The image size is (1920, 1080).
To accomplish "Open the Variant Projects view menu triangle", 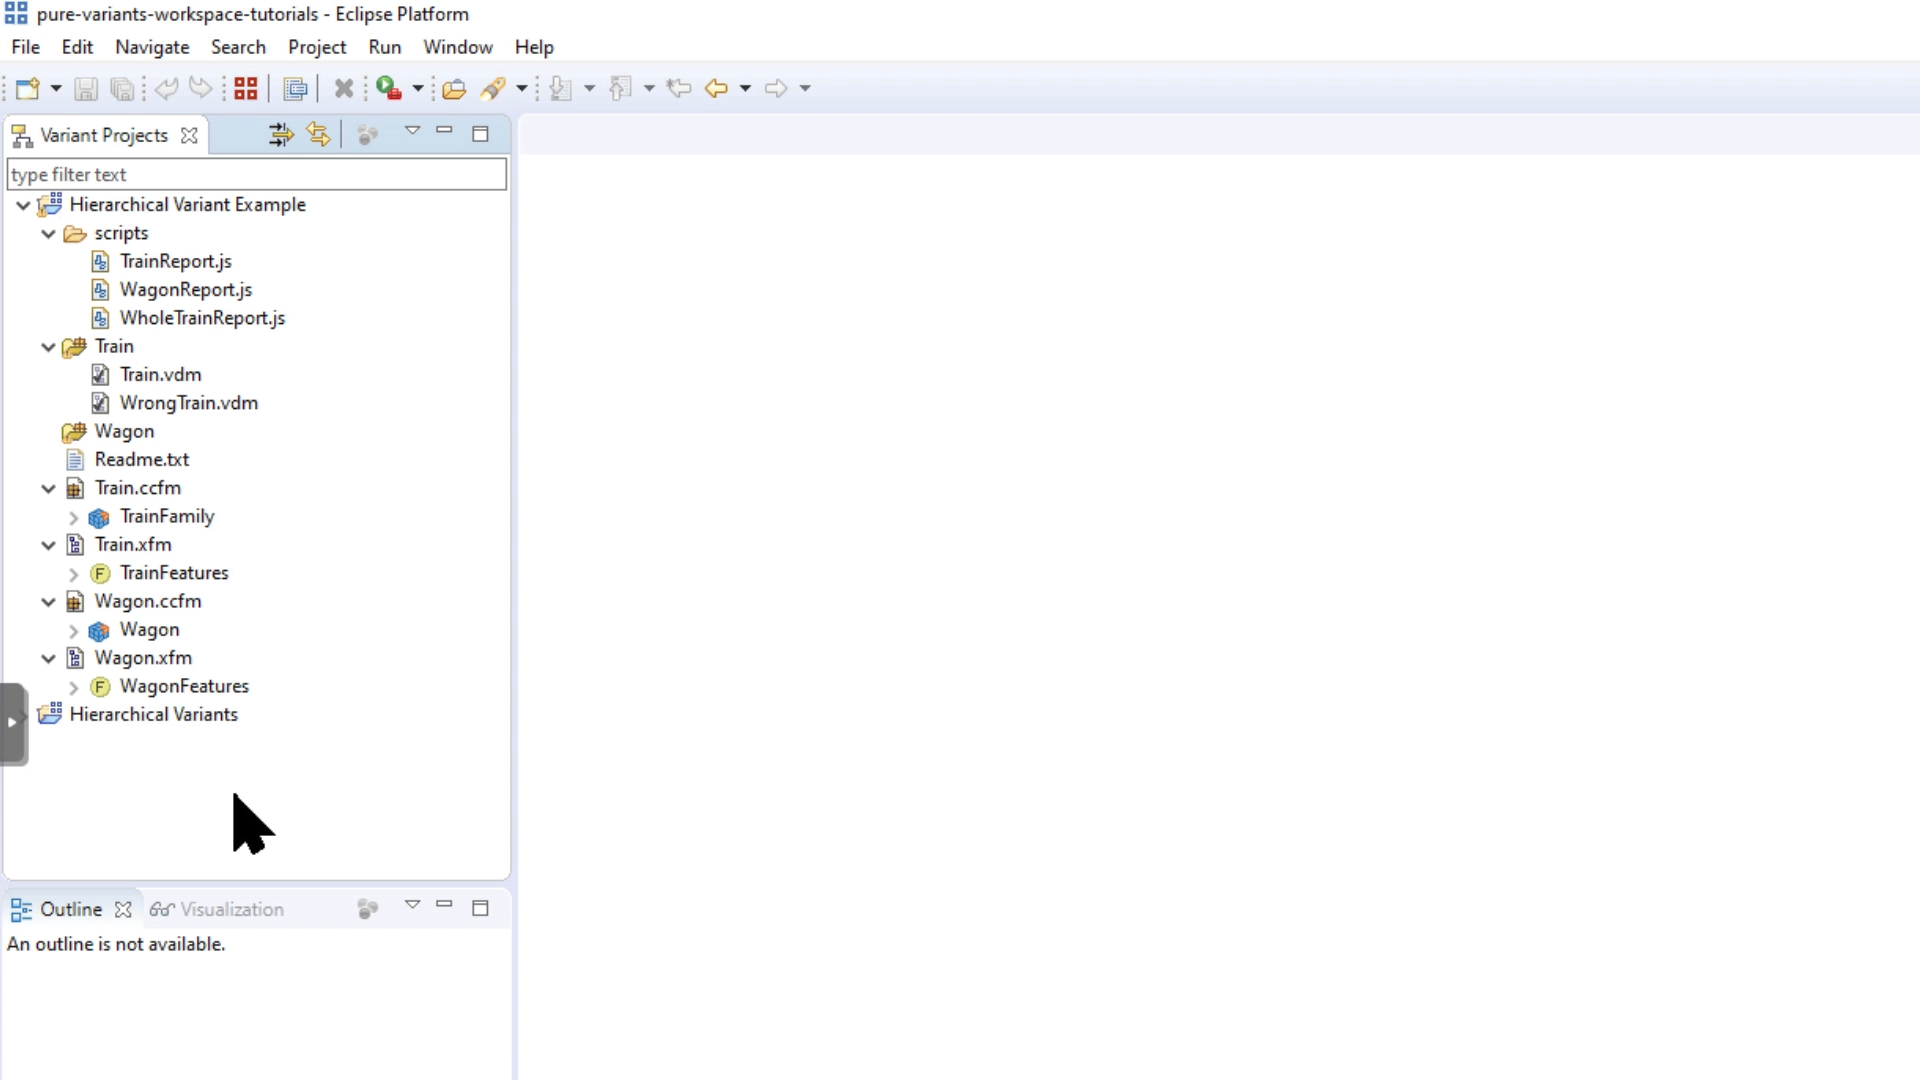I will click(x=412, y=131).
